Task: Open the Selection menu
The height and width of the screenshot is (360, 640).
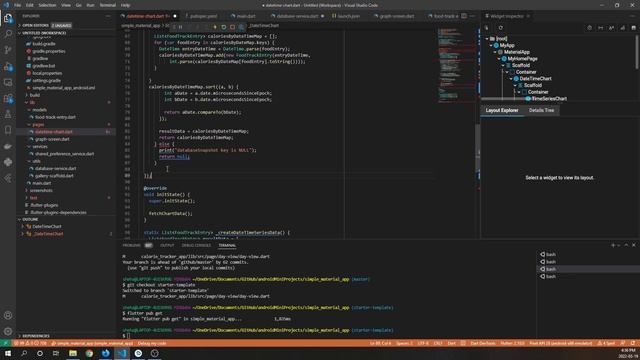Action: [47, 5]
